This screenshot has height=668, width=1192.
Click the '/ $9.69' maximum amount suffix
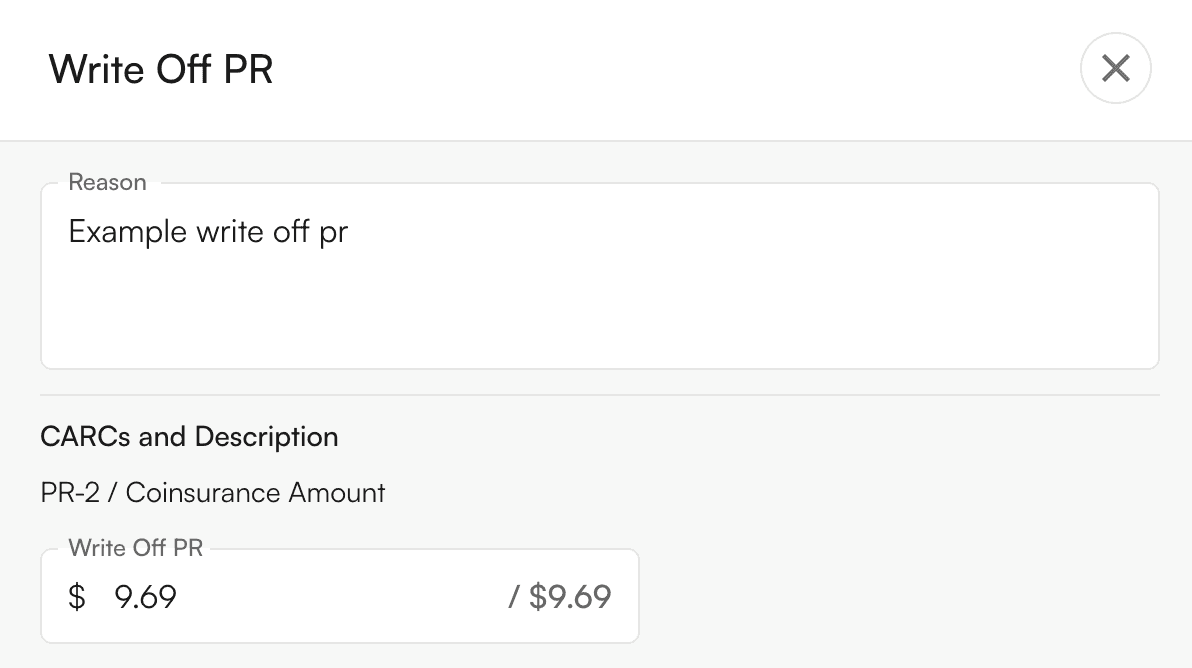tap(560, 597)
